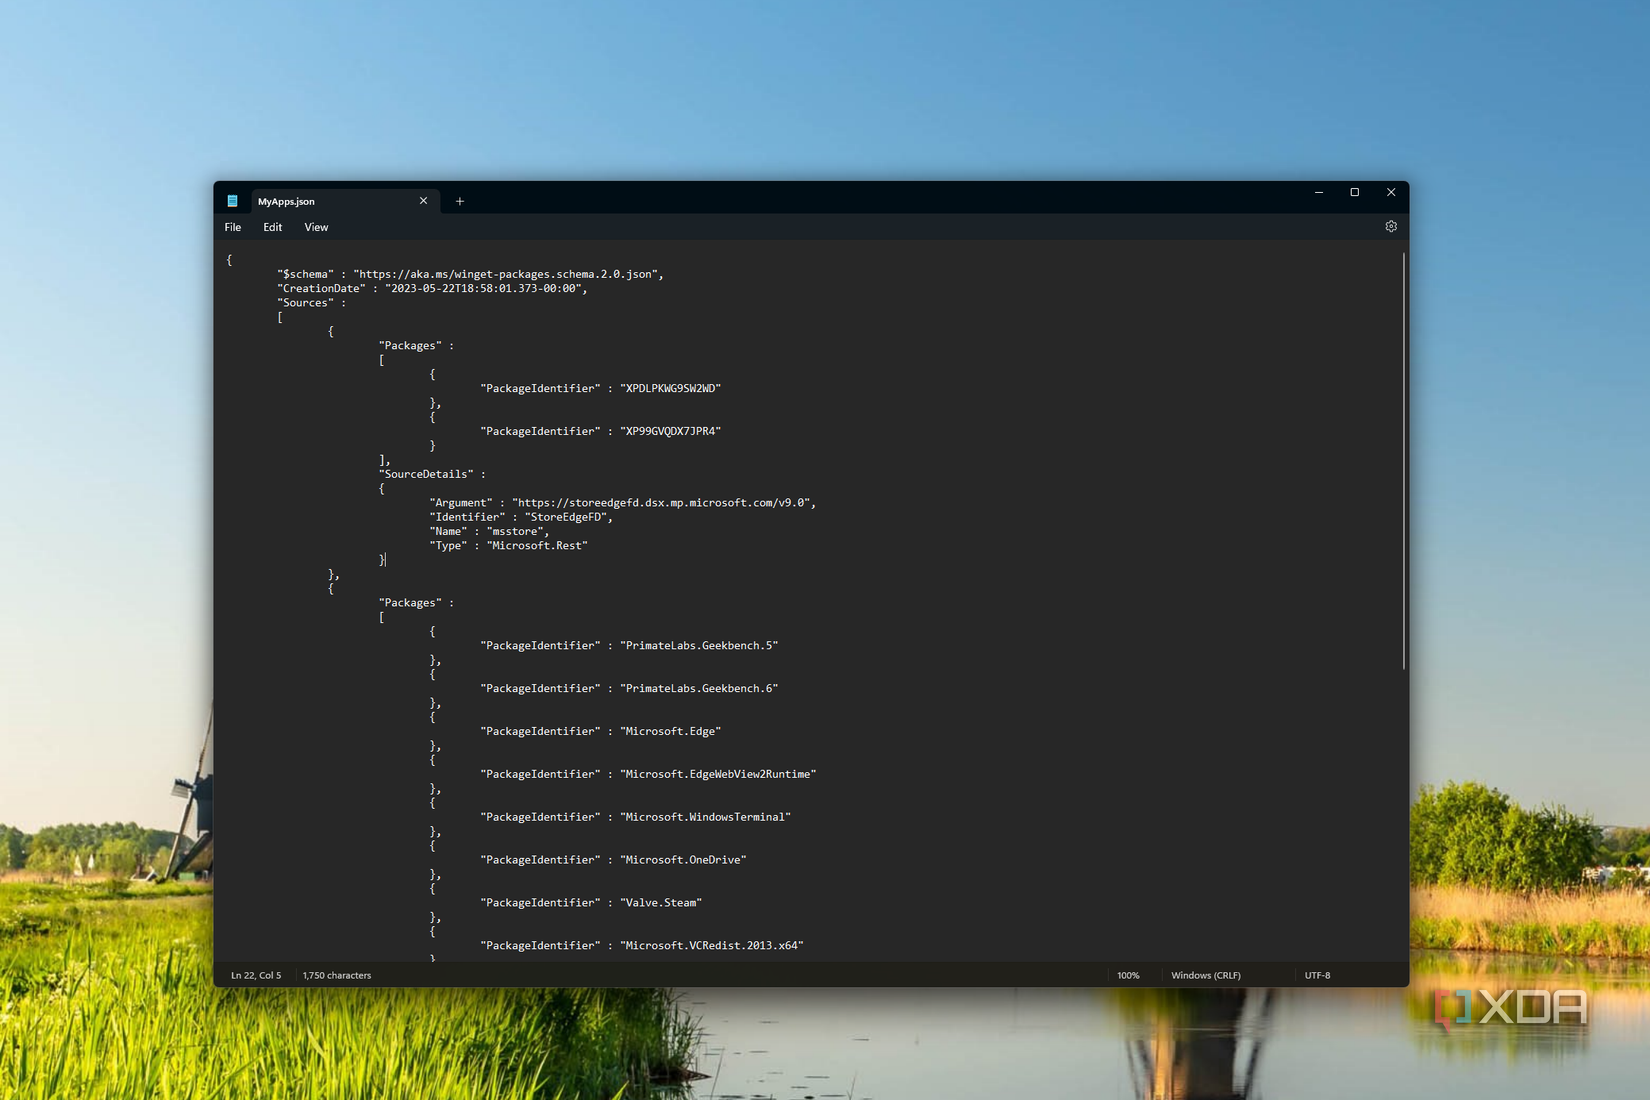This screenshot has width=1650, height=1100.
Task: Click the PrimateLabs.Geekbench.6 line
Action: (x=629, y=689)
